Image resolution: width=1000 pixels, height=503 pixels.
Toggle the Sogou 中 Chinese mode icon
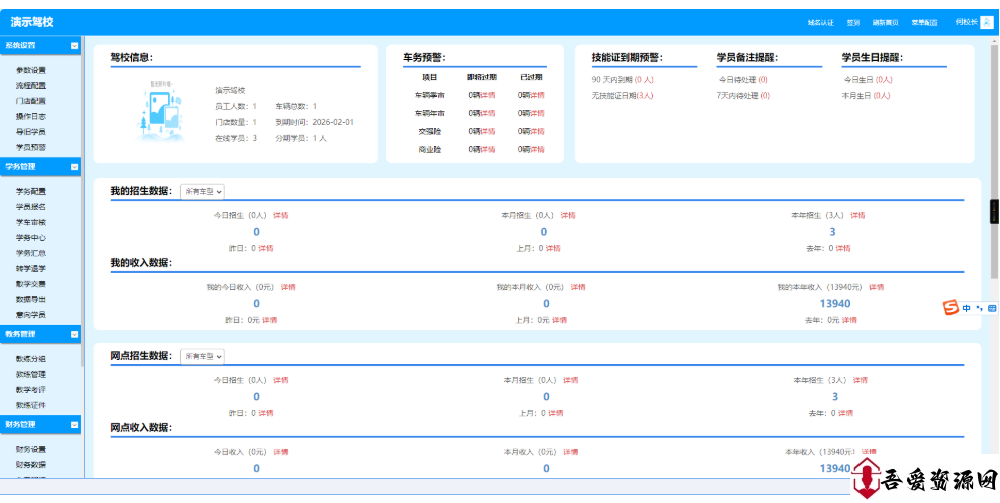(967, 309)
